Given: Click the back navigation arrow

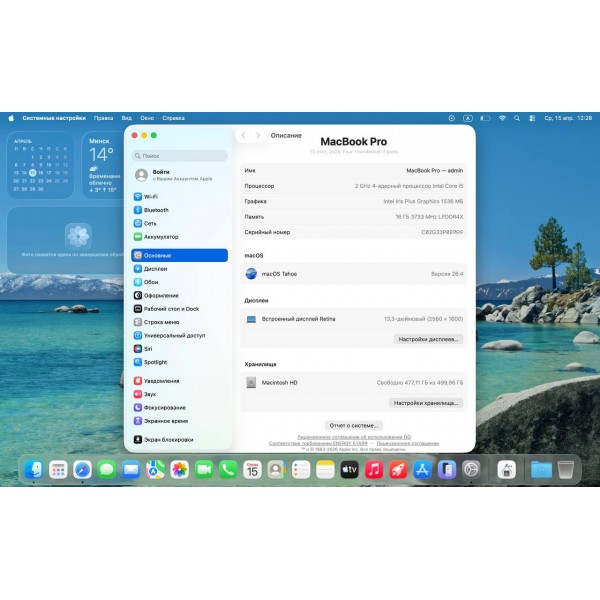Looking at the screenshot, I should [243, 135].
